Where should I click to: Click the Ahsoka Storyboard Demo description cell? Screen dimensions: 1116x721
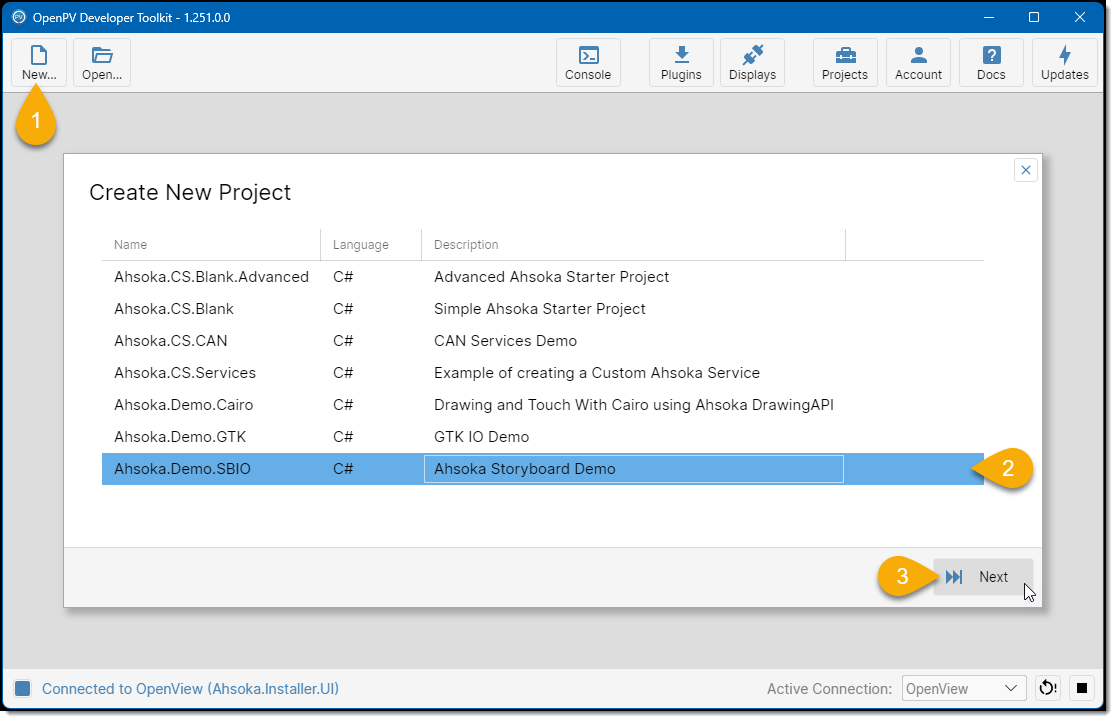coord(633,469)
